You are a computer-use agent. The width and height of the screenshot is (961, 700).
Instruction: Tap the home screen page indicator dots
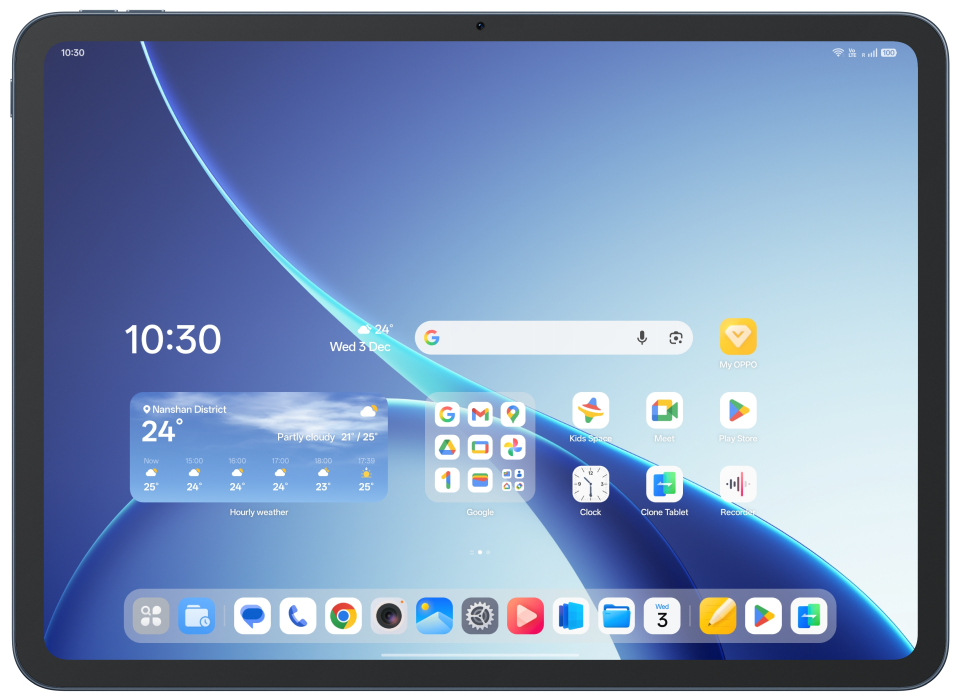pos(480,552)
